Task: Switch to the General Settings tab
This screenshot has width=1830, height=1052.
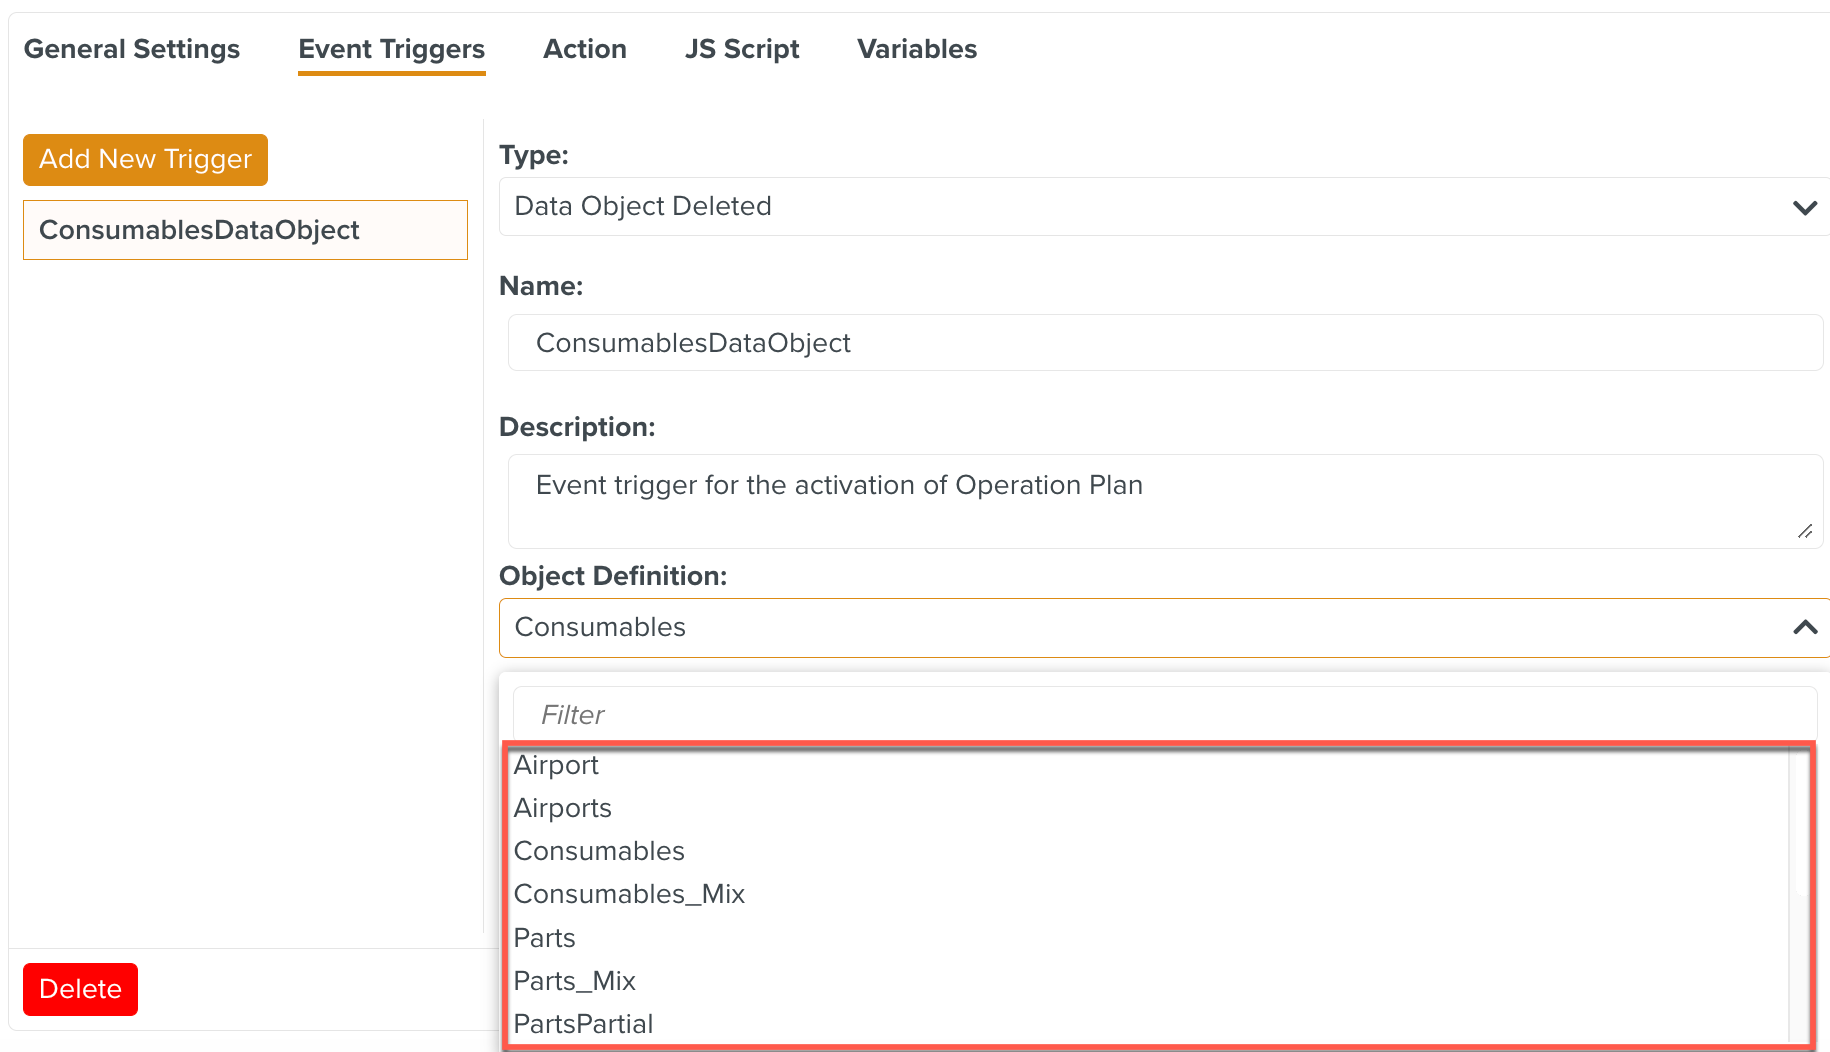Action: click(131, 48)
